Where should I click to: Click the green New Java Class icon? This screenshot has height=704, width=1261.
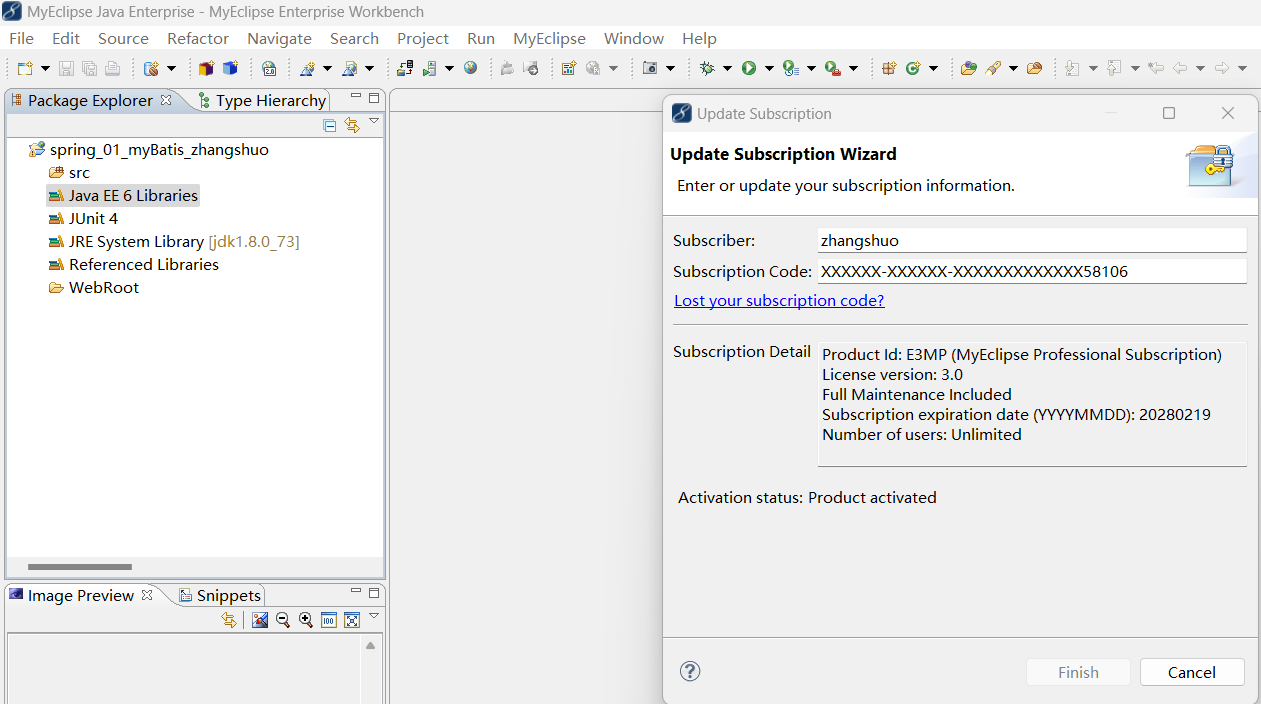click(x=913, y=68)
